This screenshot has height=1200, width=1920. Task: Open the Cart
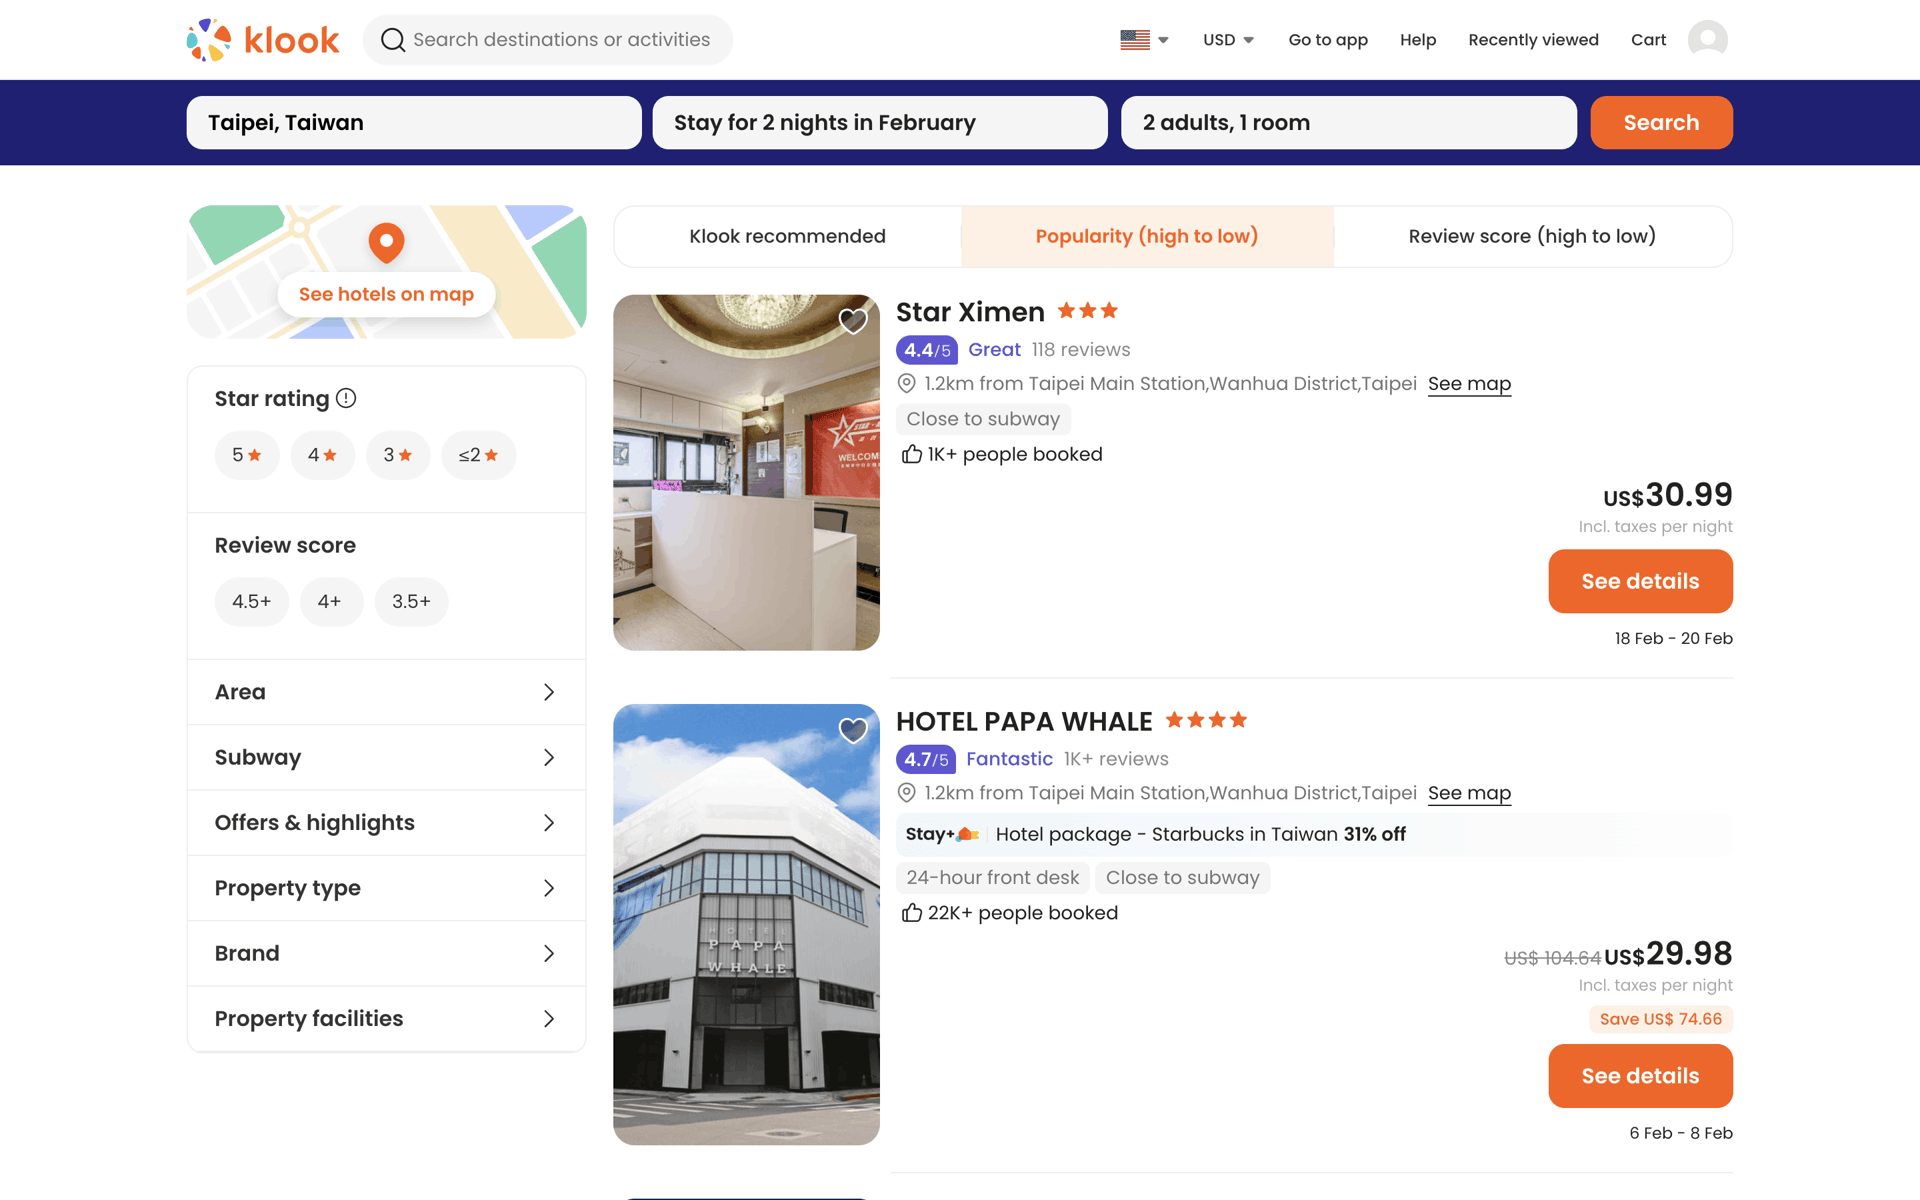coord(1648,40)
